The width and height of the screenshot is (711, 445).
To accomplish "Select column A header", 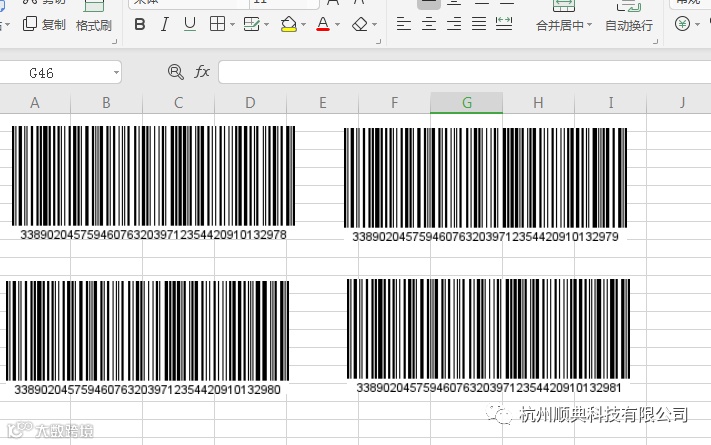I will tap(35, 103).
